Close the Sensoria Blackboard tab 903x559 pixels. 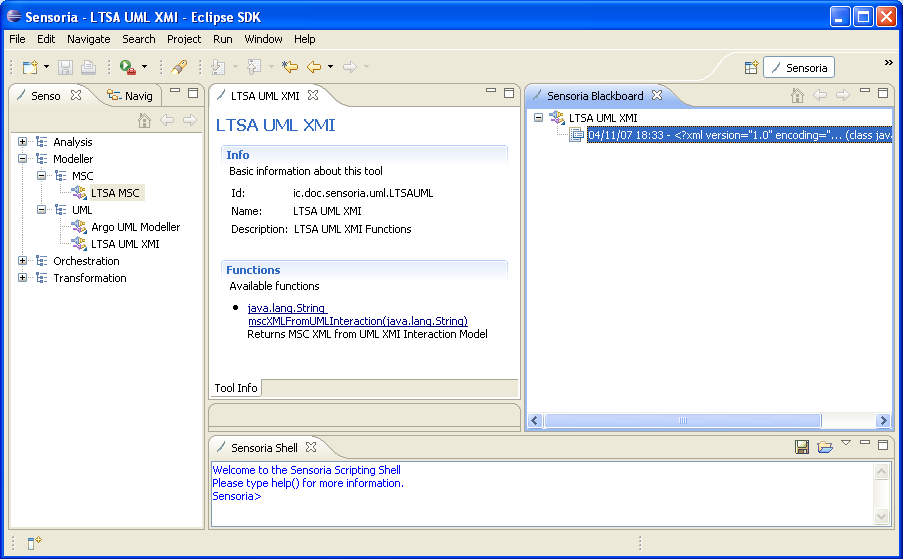pyautogui.click(x=657, y=95)
